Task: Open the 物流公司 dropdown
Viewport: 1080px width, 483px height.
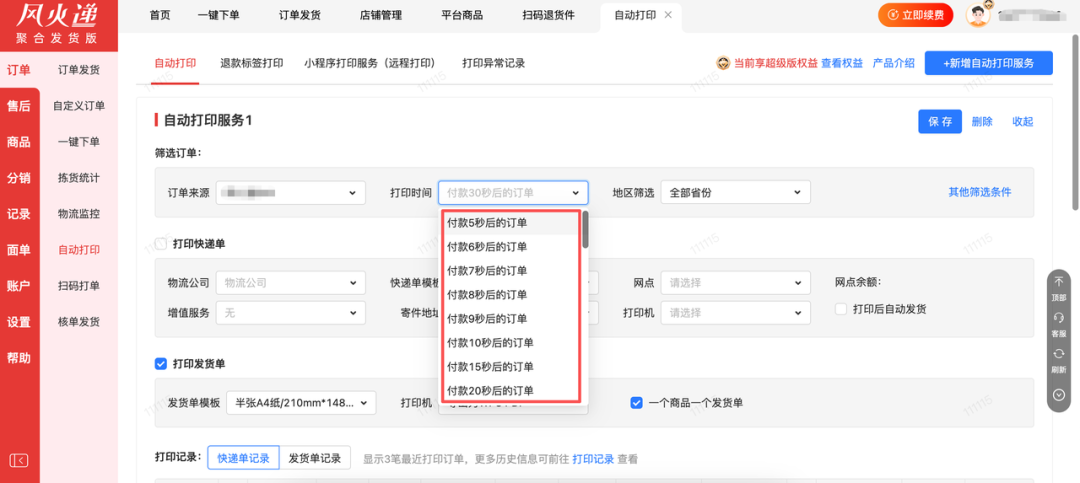Action: coord(291,282)
